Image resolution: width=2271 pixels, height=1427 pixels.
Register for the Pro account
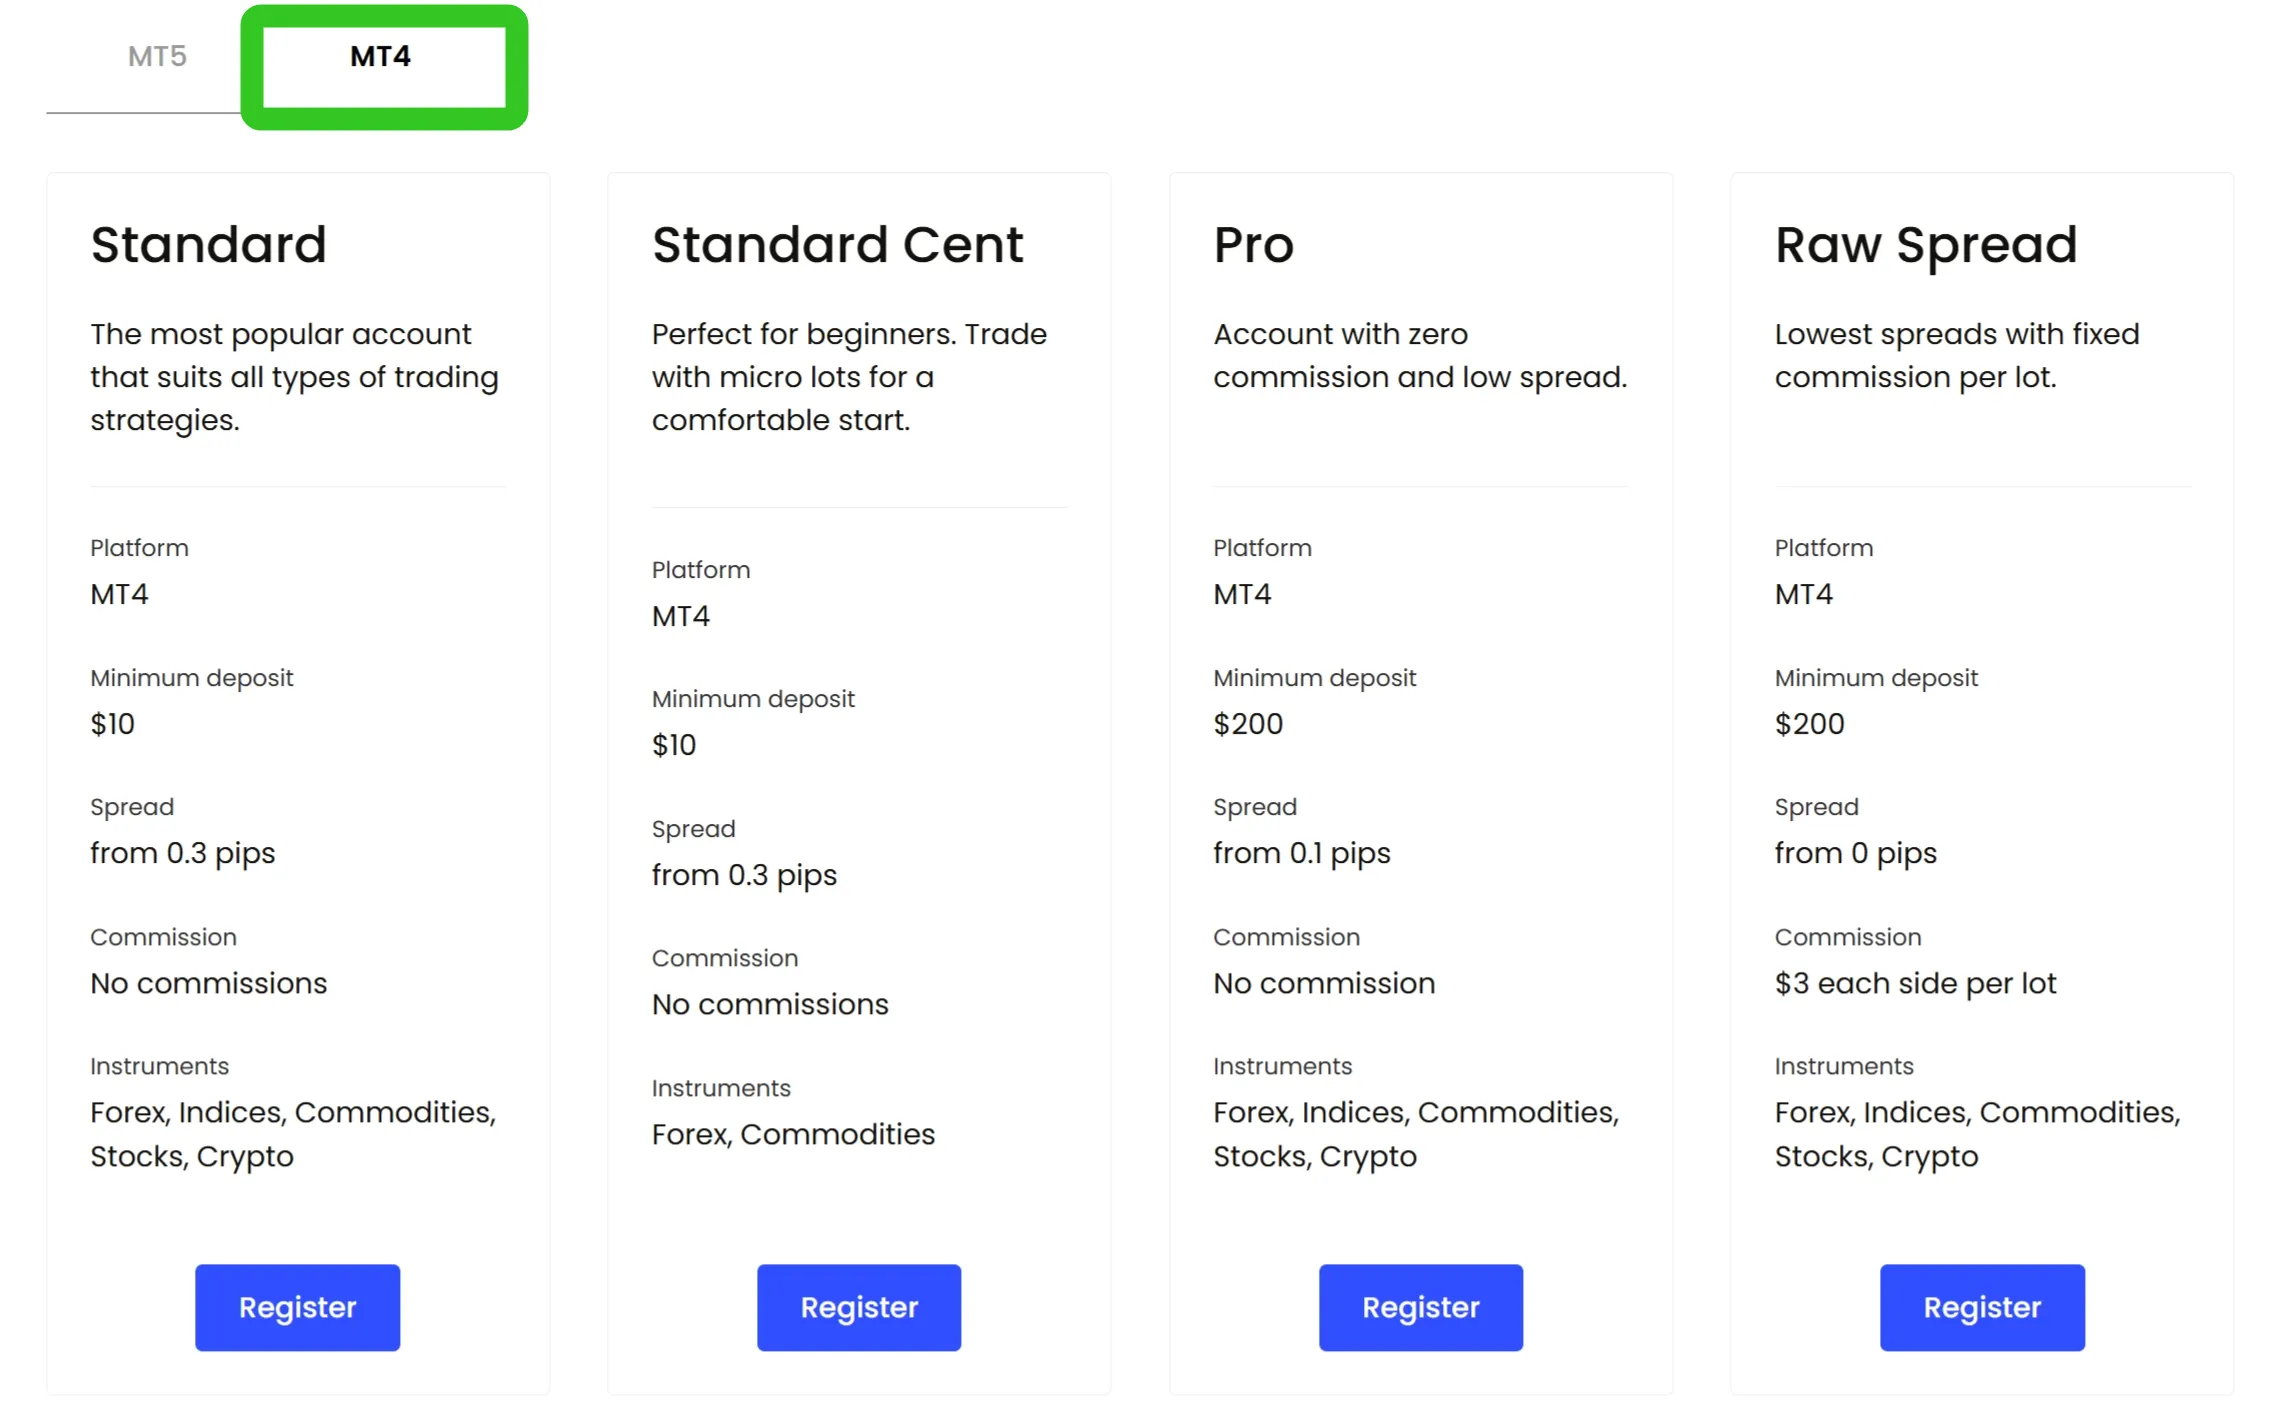[1421, 1307]
